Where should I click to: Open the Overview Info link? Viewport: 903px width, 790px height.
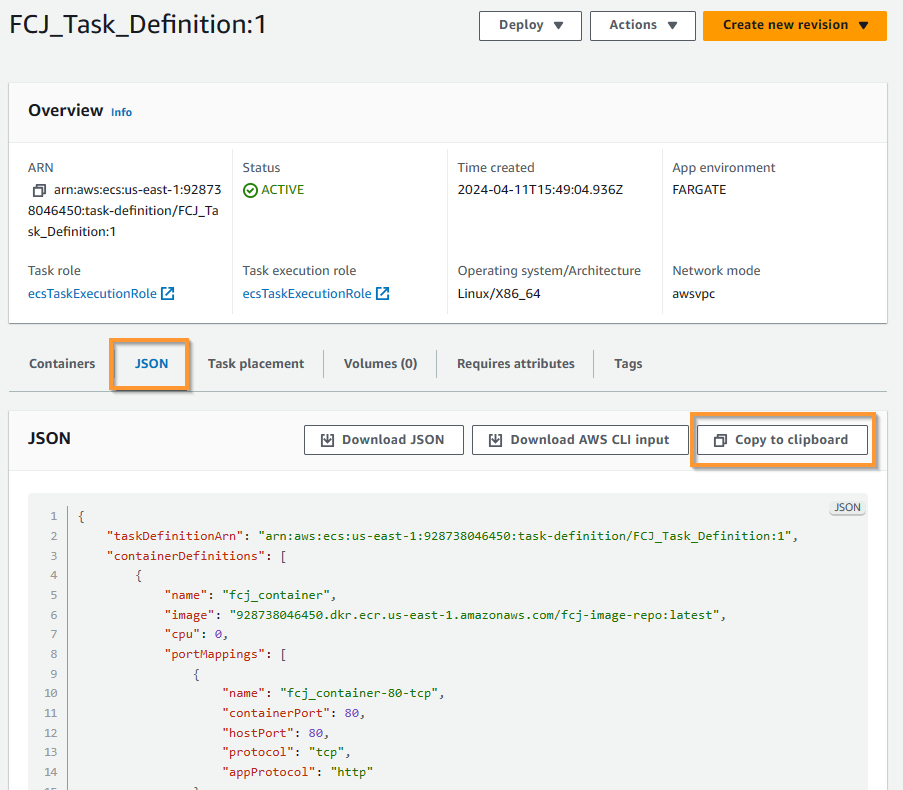point(122,112)
